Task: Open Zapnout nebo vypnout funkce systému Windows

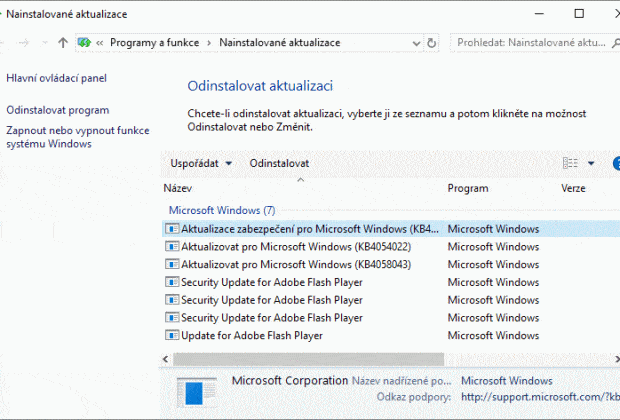Action: (x=78, y=137)
